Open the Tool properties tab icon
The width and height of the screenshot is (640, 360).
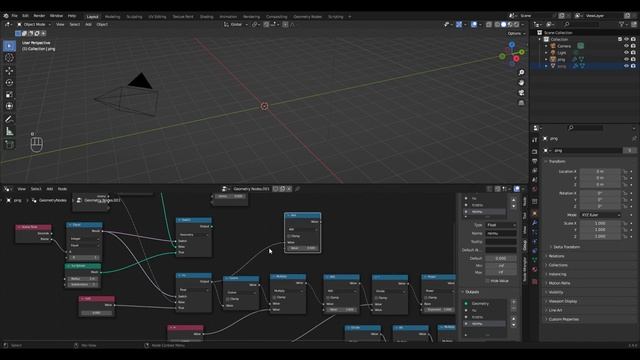coord(535,140)
